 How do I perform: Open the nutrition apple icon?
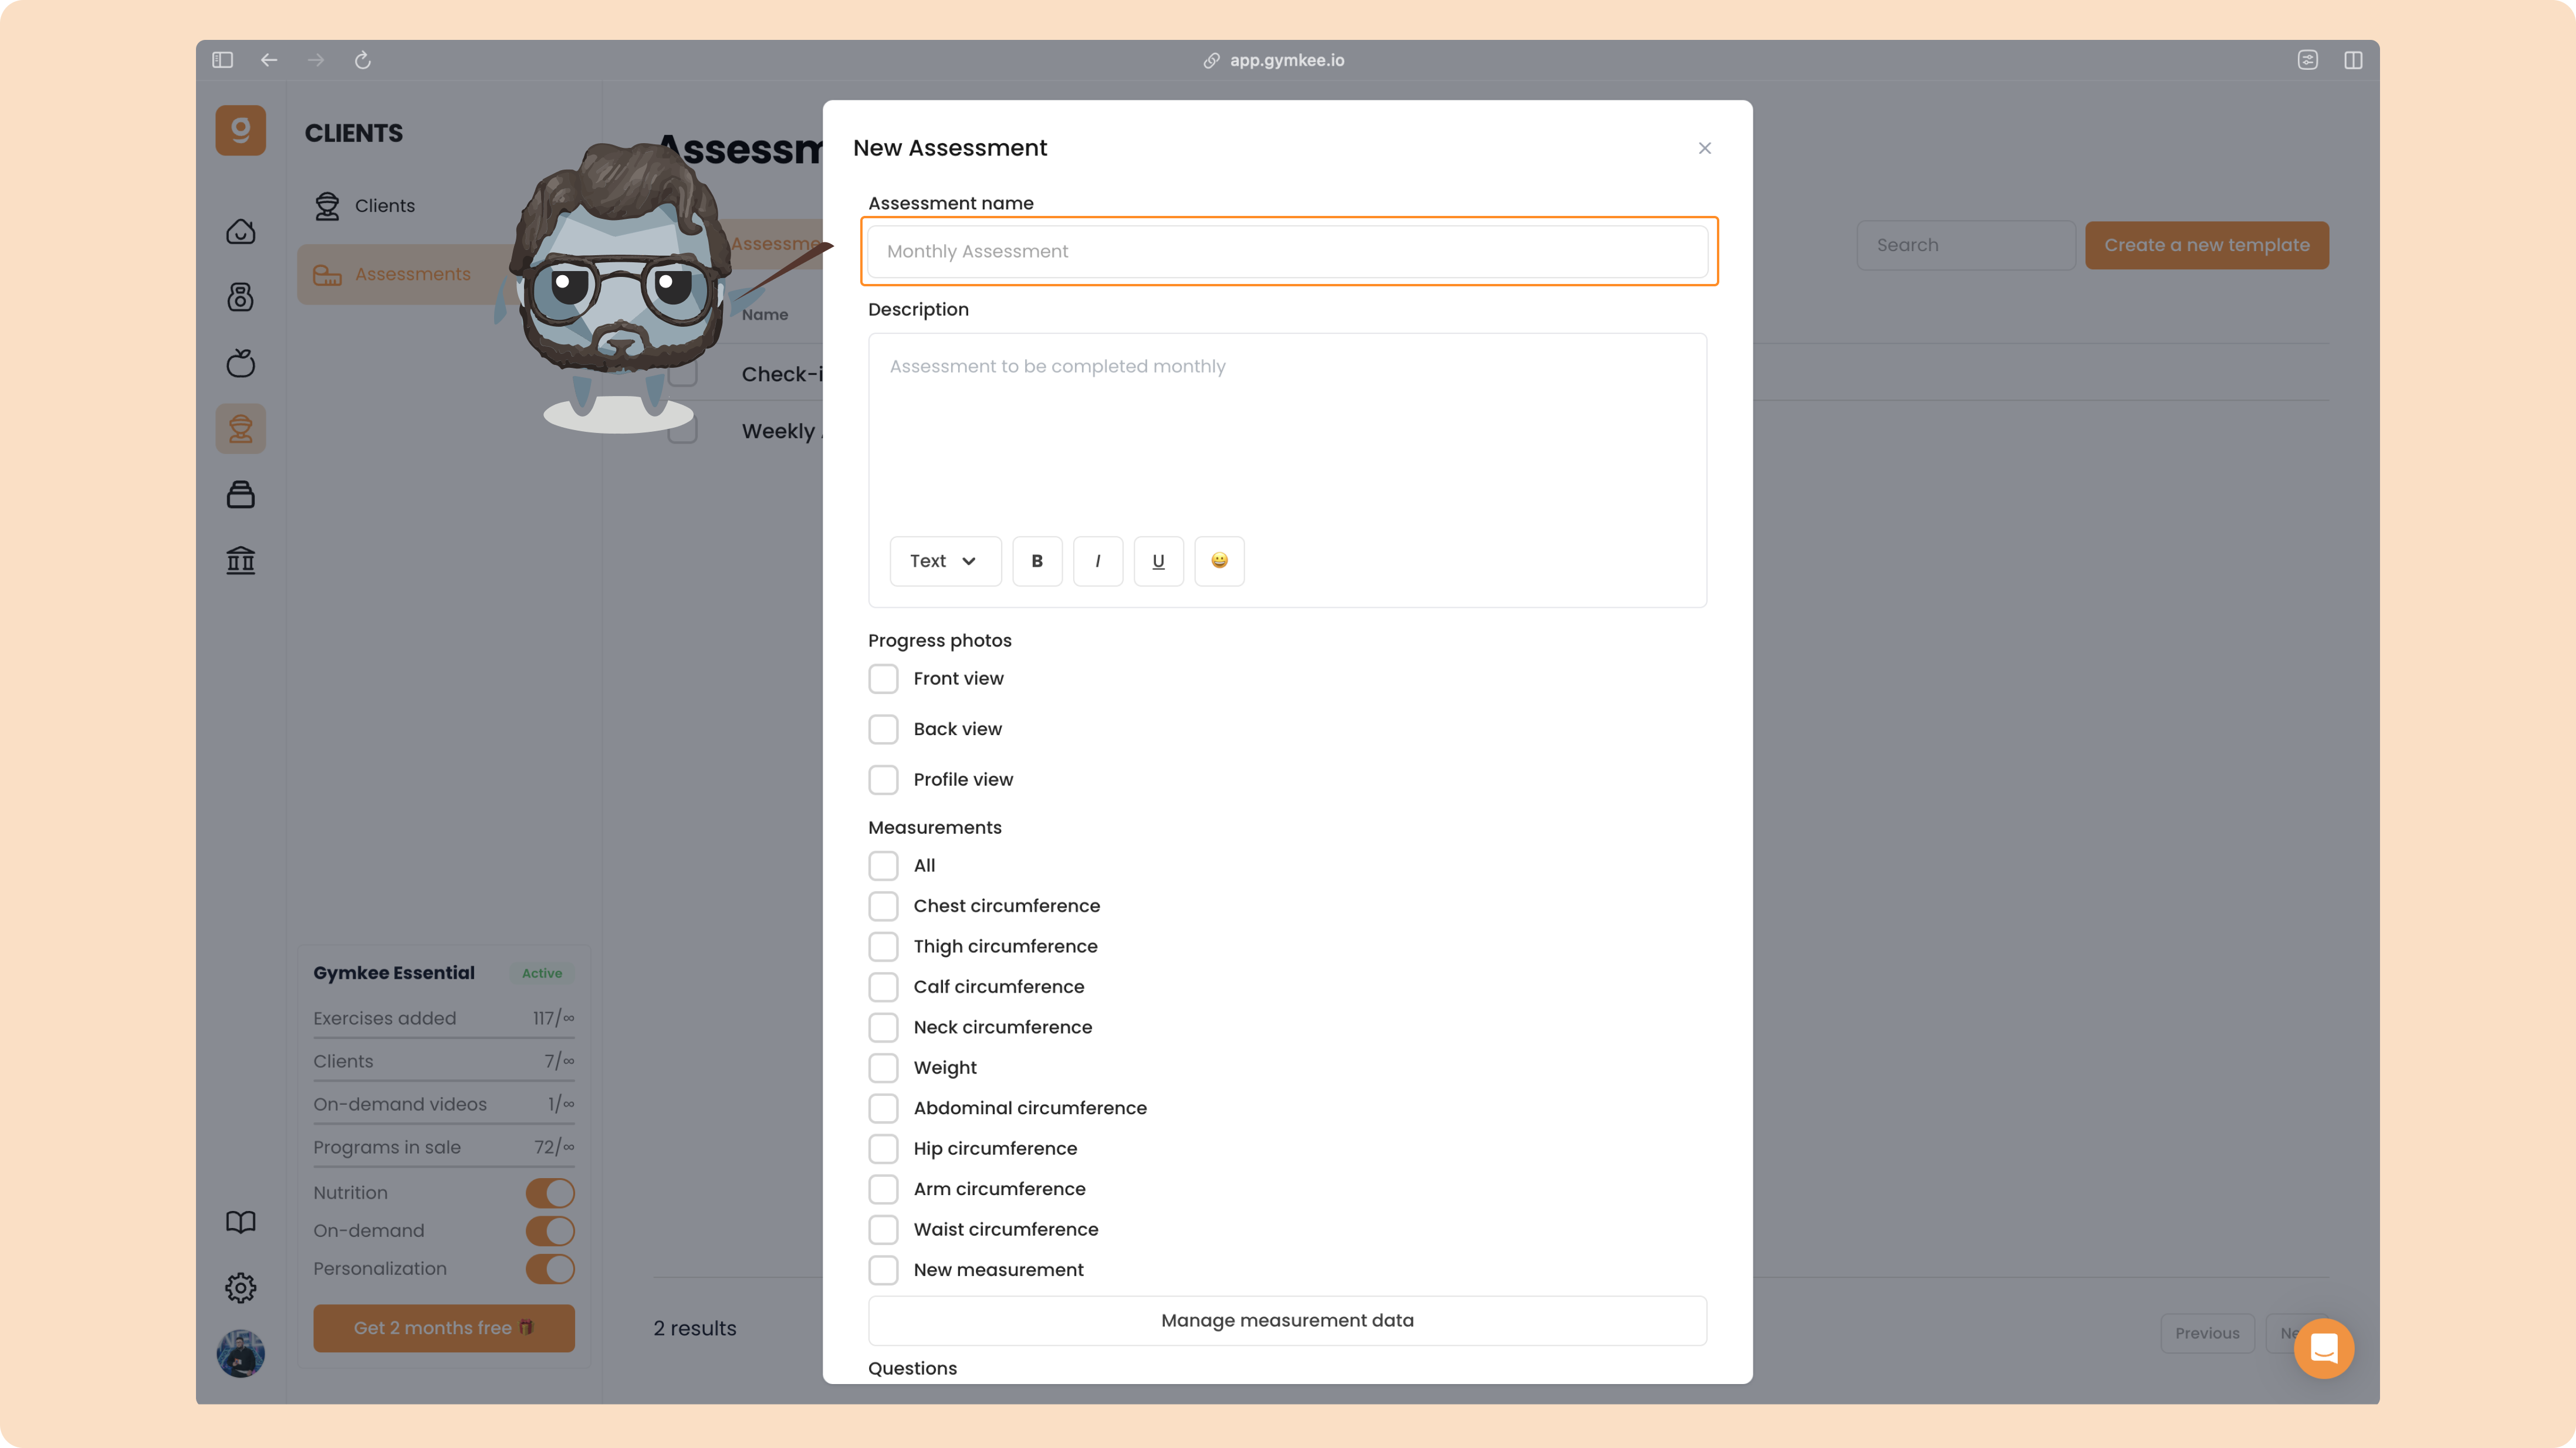coord(240,363)
